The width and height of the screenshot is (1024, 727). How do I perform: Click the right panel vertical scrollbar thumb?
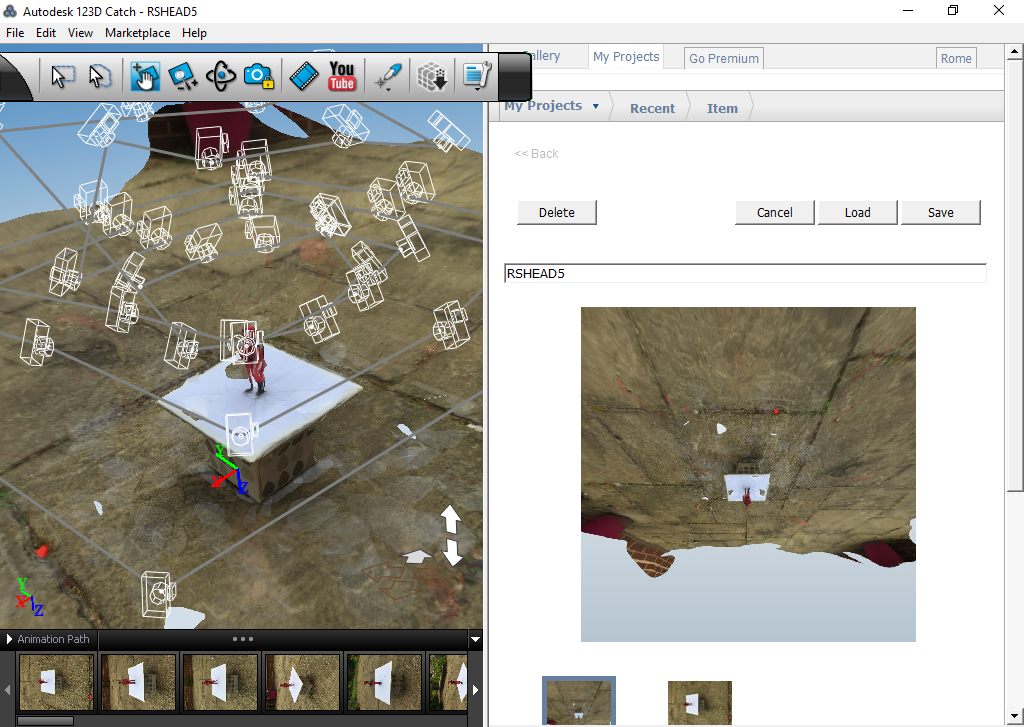point(1014,274)
